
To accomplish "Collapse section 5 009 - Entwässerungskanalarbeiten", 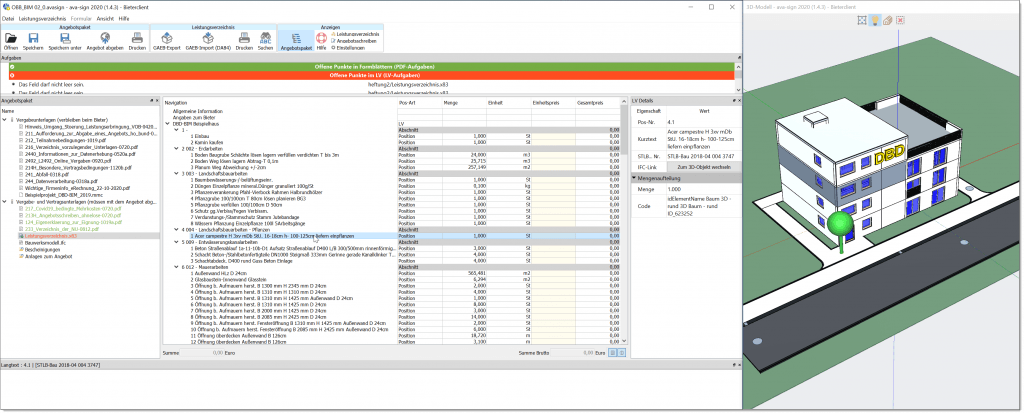I will pos(175,242).
